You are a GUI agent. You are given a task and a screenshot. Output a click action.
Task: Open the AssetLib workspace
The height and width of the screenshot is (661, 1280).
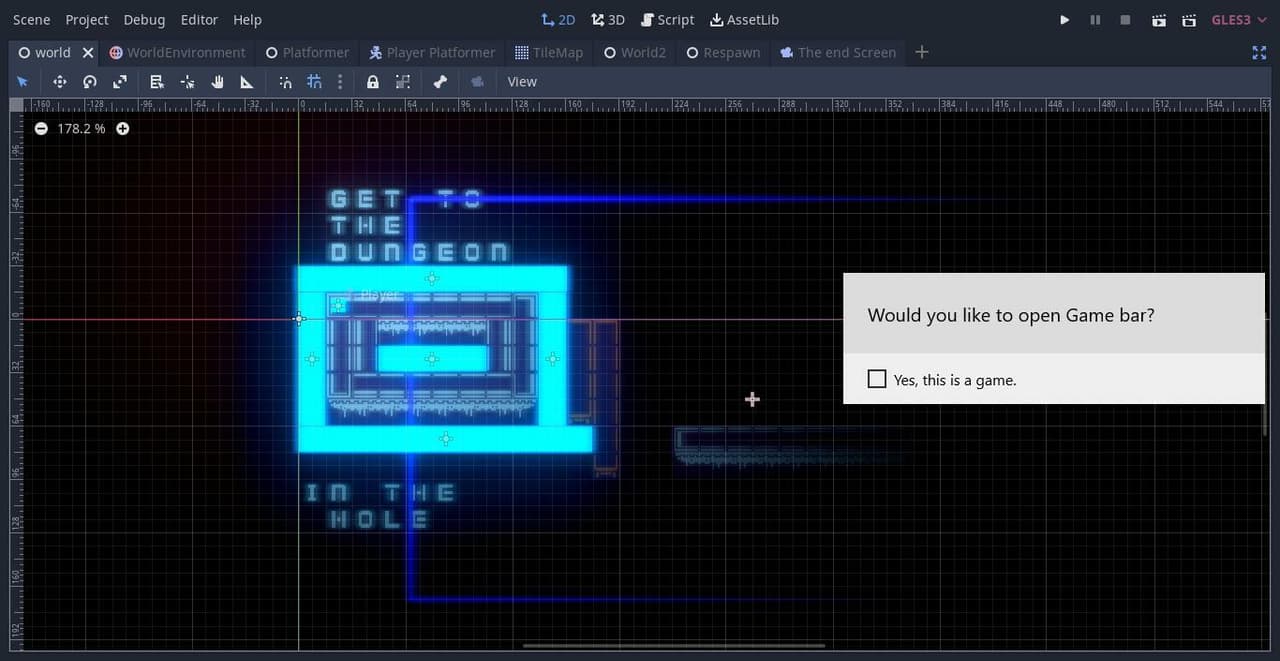click(x=744, y=20)
